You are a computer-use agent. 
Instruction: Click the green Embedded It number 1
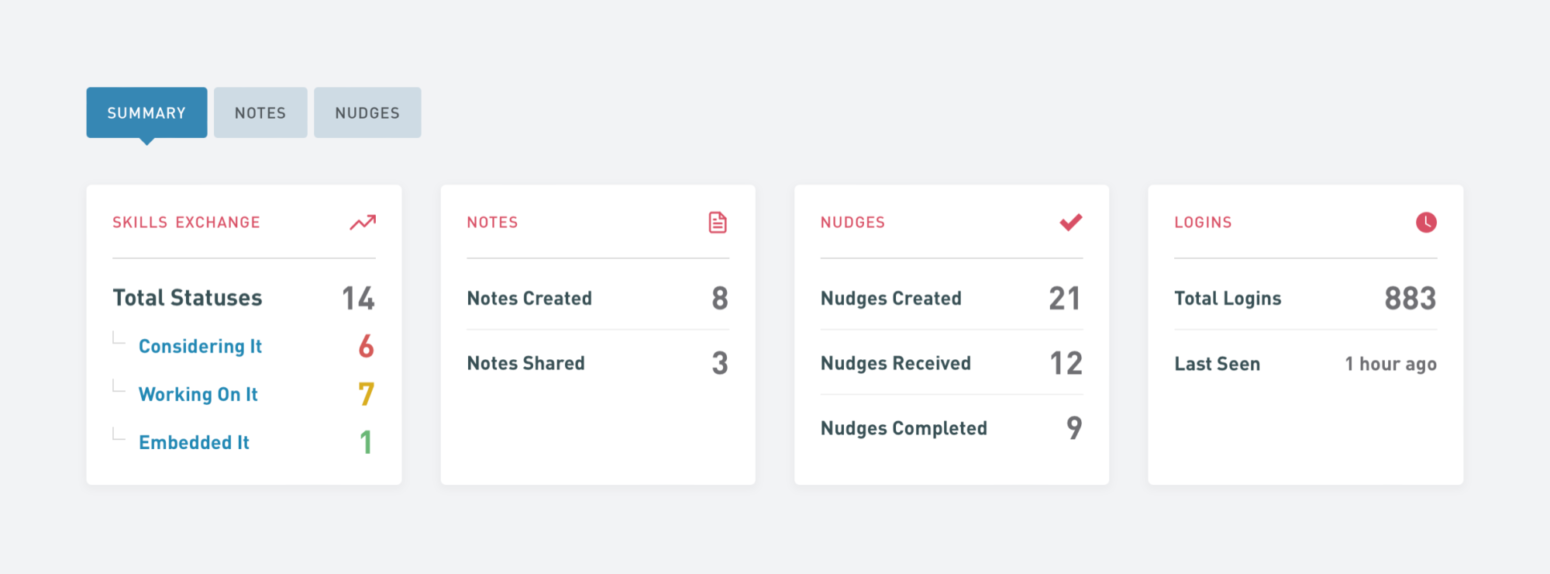(366, 442)
